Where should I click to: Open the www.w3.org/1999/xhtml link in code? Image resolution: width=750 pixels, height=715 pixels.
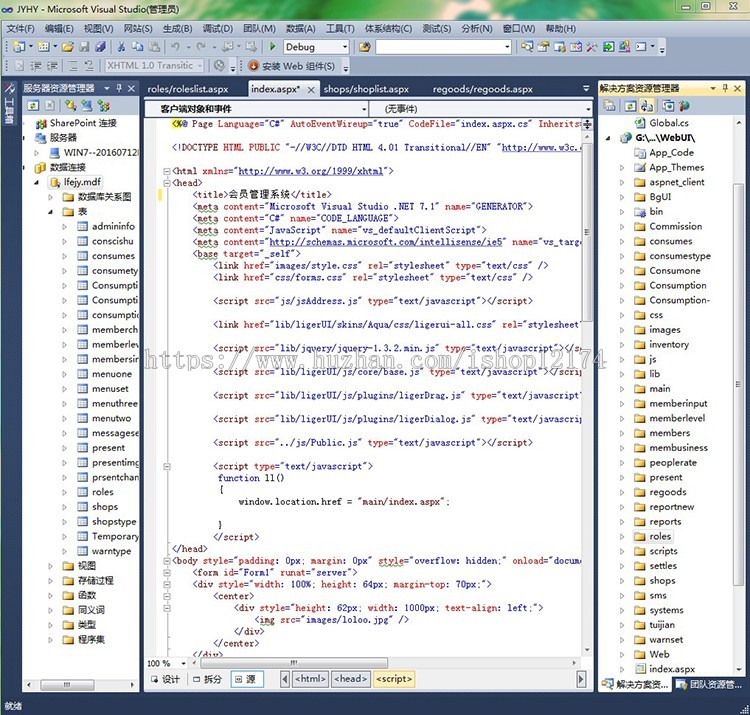(311, 171)
